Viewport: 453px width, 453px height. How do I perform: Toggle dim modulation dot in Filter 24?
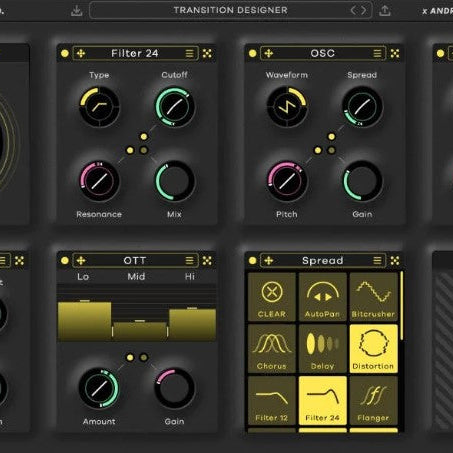click(144, 150)
